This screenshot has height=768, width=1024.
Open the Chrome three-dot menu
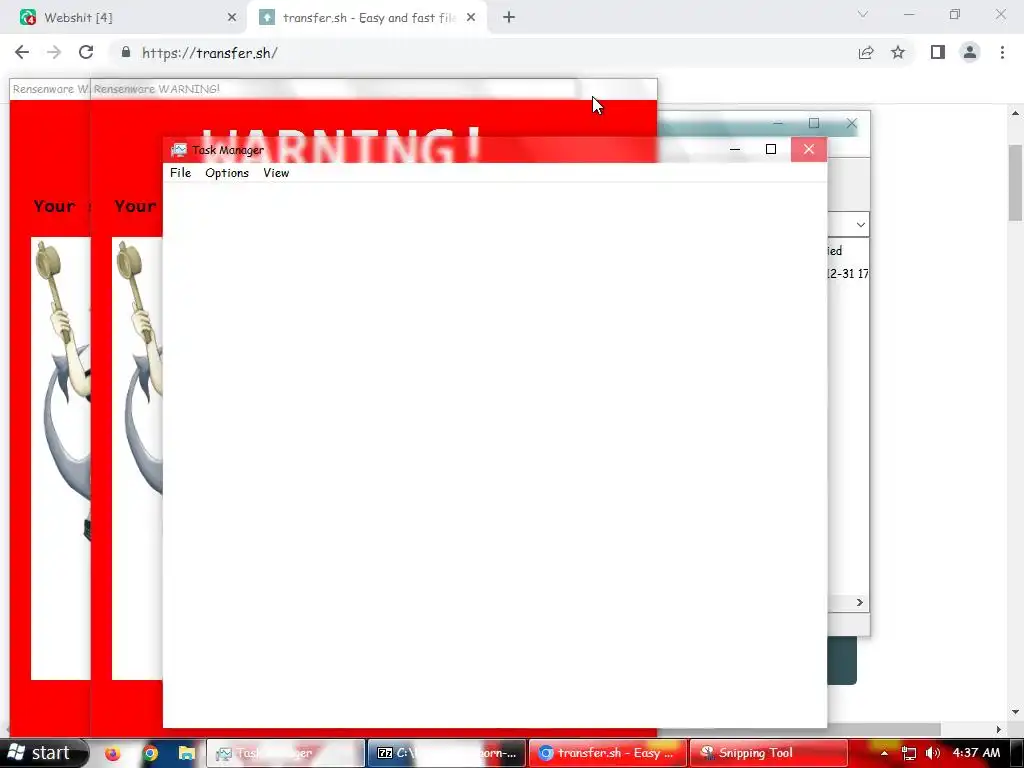(1002, 52)
